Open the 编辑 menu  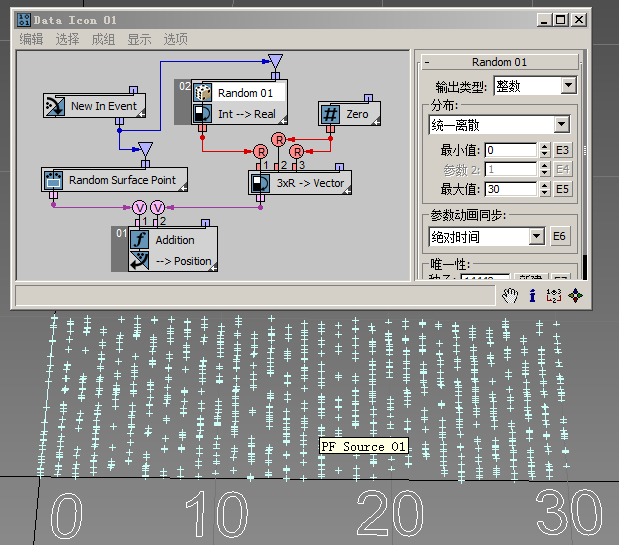point(31,39)
